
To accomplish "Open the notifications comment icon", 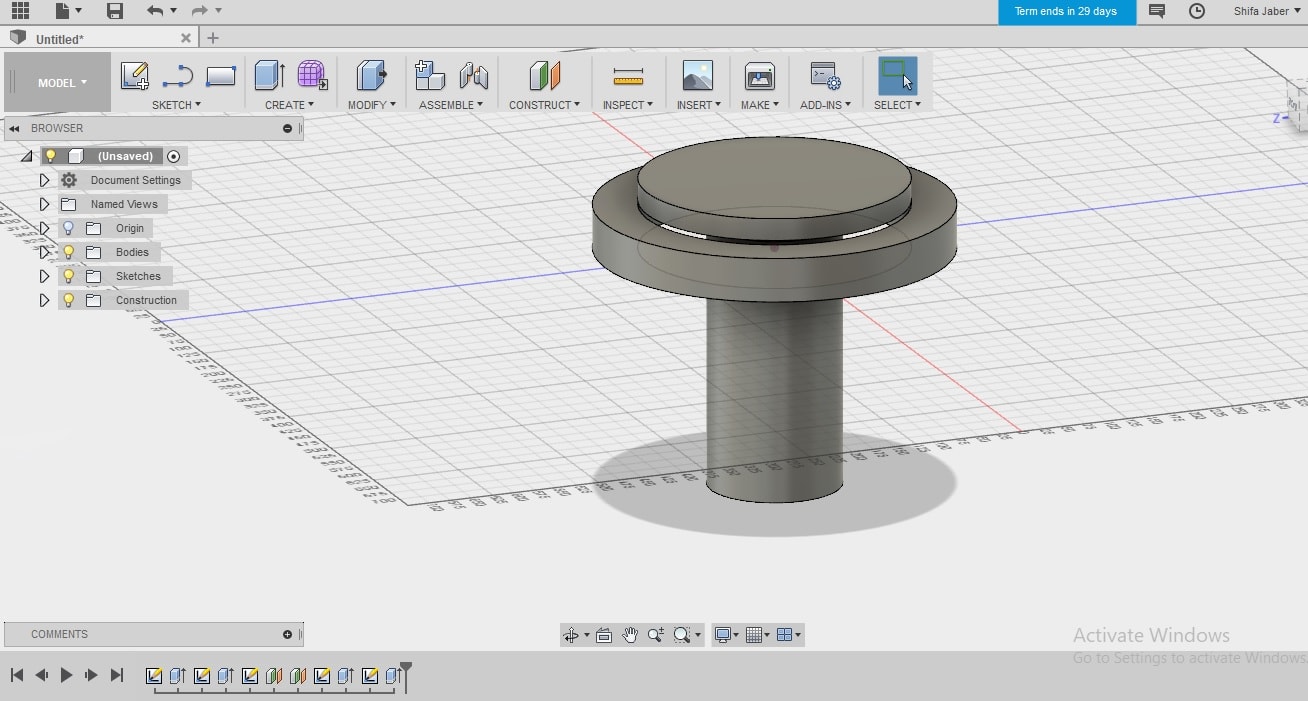I will click(1157, 11).
